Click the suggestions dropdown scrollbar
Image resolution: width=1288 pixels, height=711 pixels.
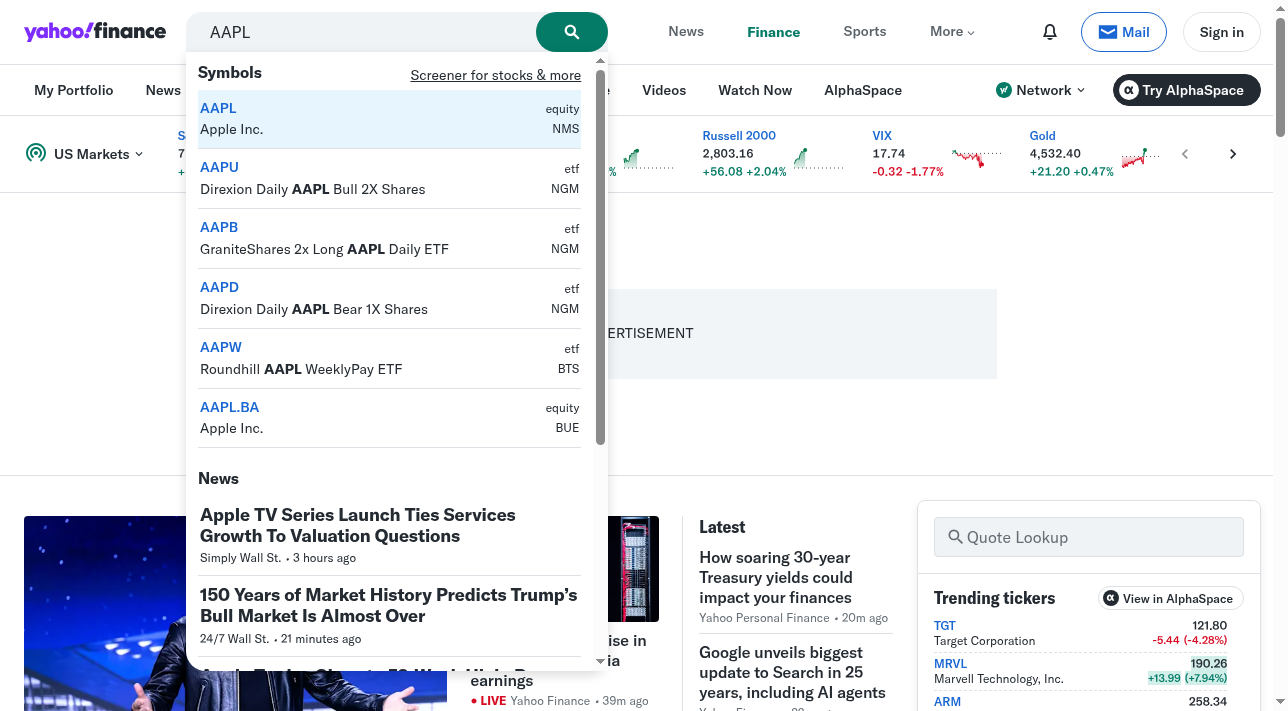click(600, 258)
